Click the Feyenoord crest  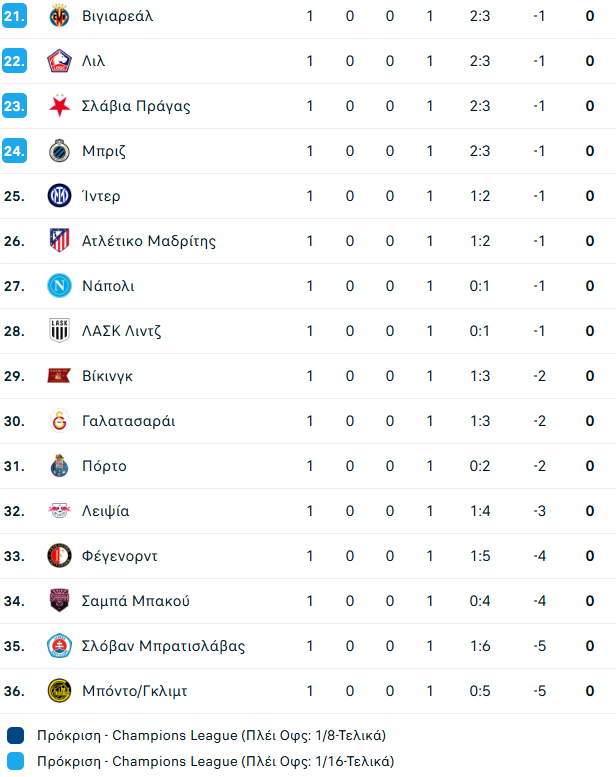pyautogui.click(x=59, y=555)
